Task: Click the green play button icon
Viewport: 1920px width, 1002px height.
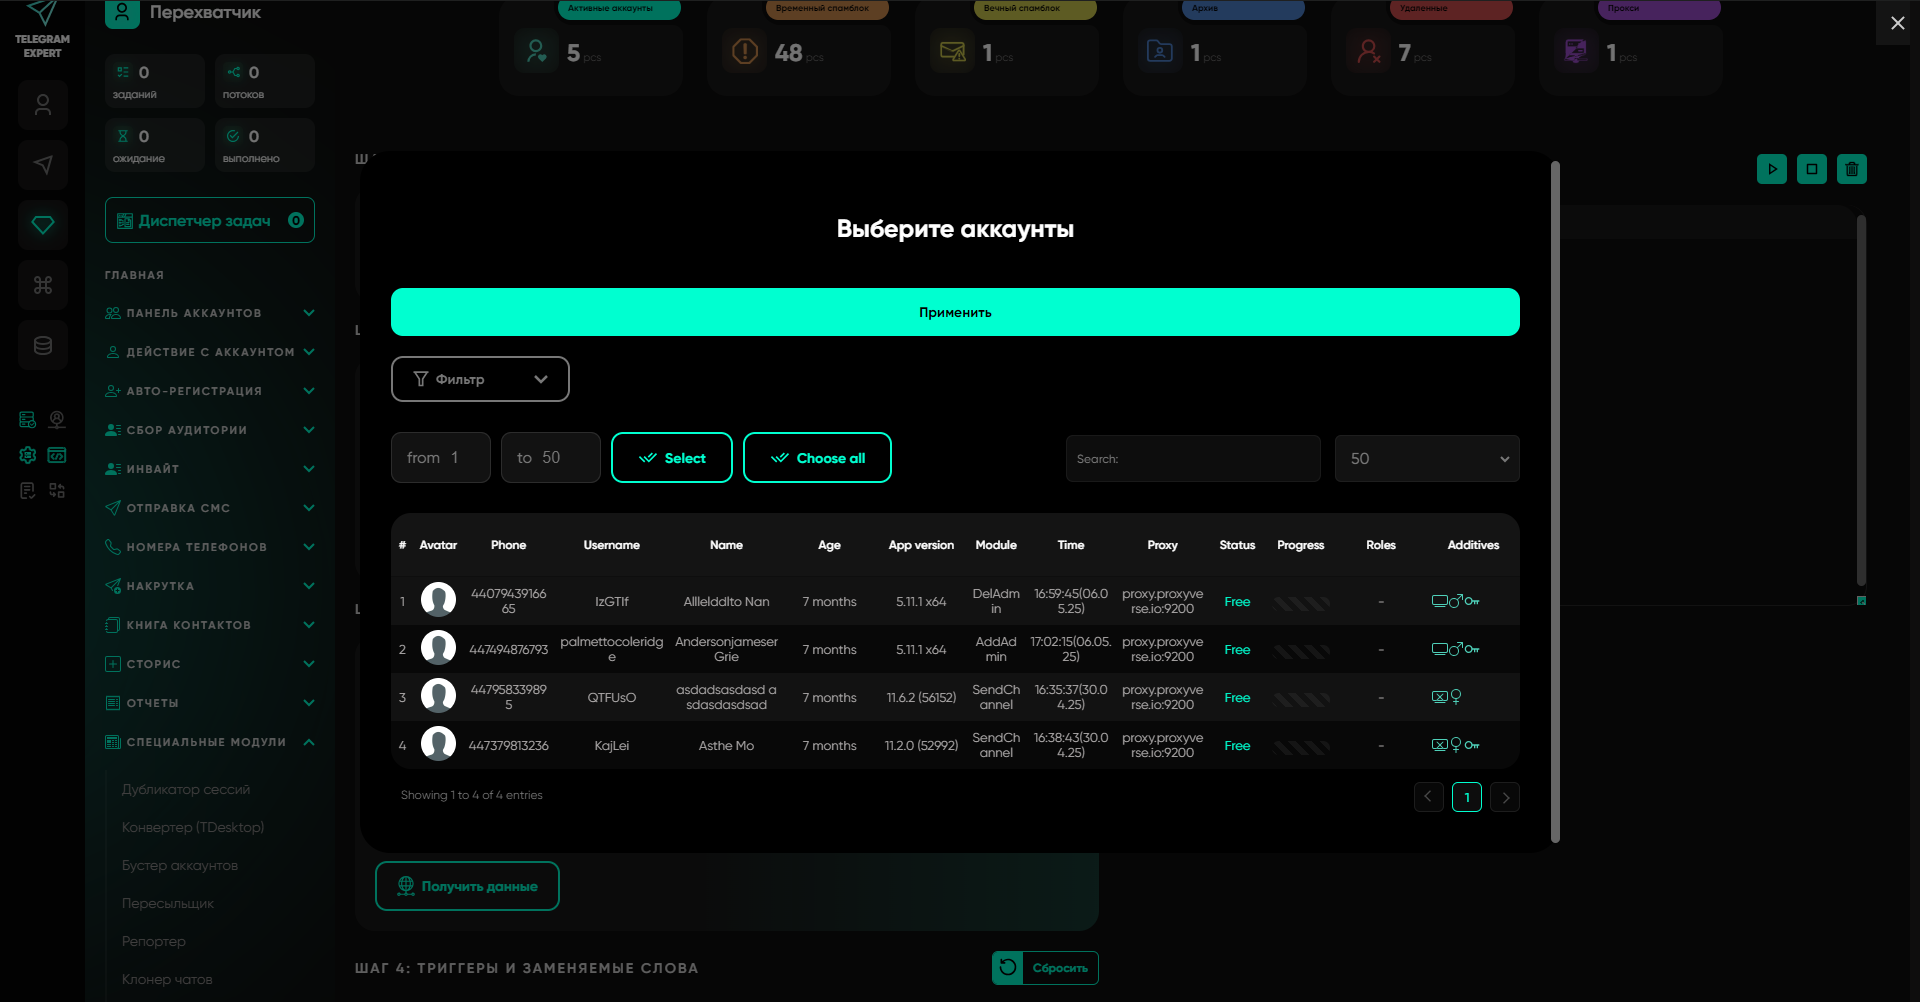Action: (x=1771, y=169)
